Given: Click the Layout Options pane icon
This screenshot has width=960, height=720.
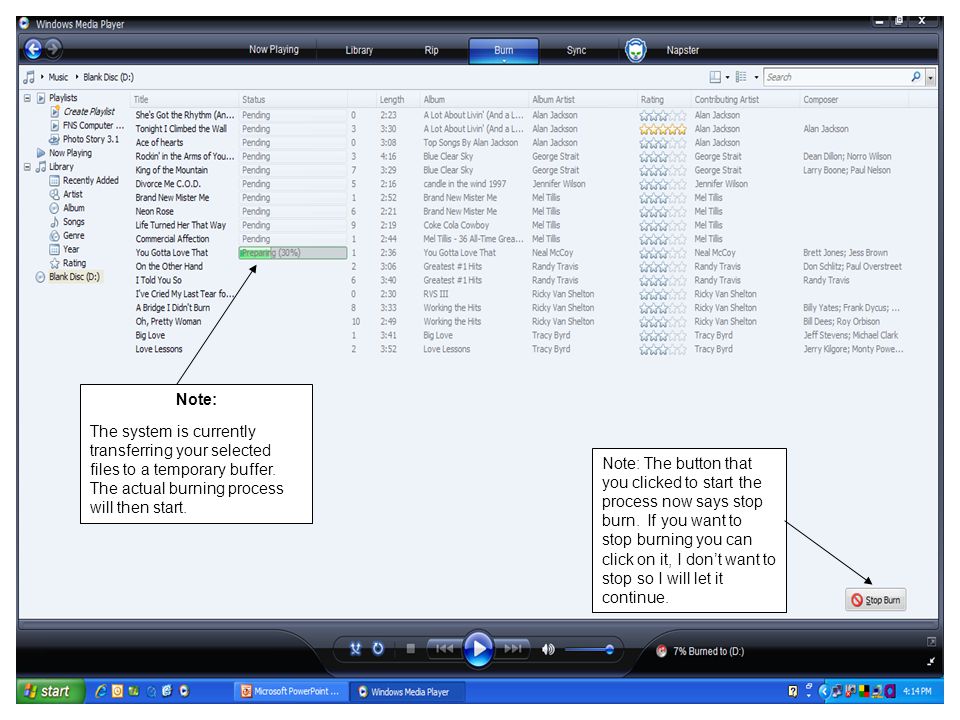Looking at the screenshot, I should coord(714,77).
